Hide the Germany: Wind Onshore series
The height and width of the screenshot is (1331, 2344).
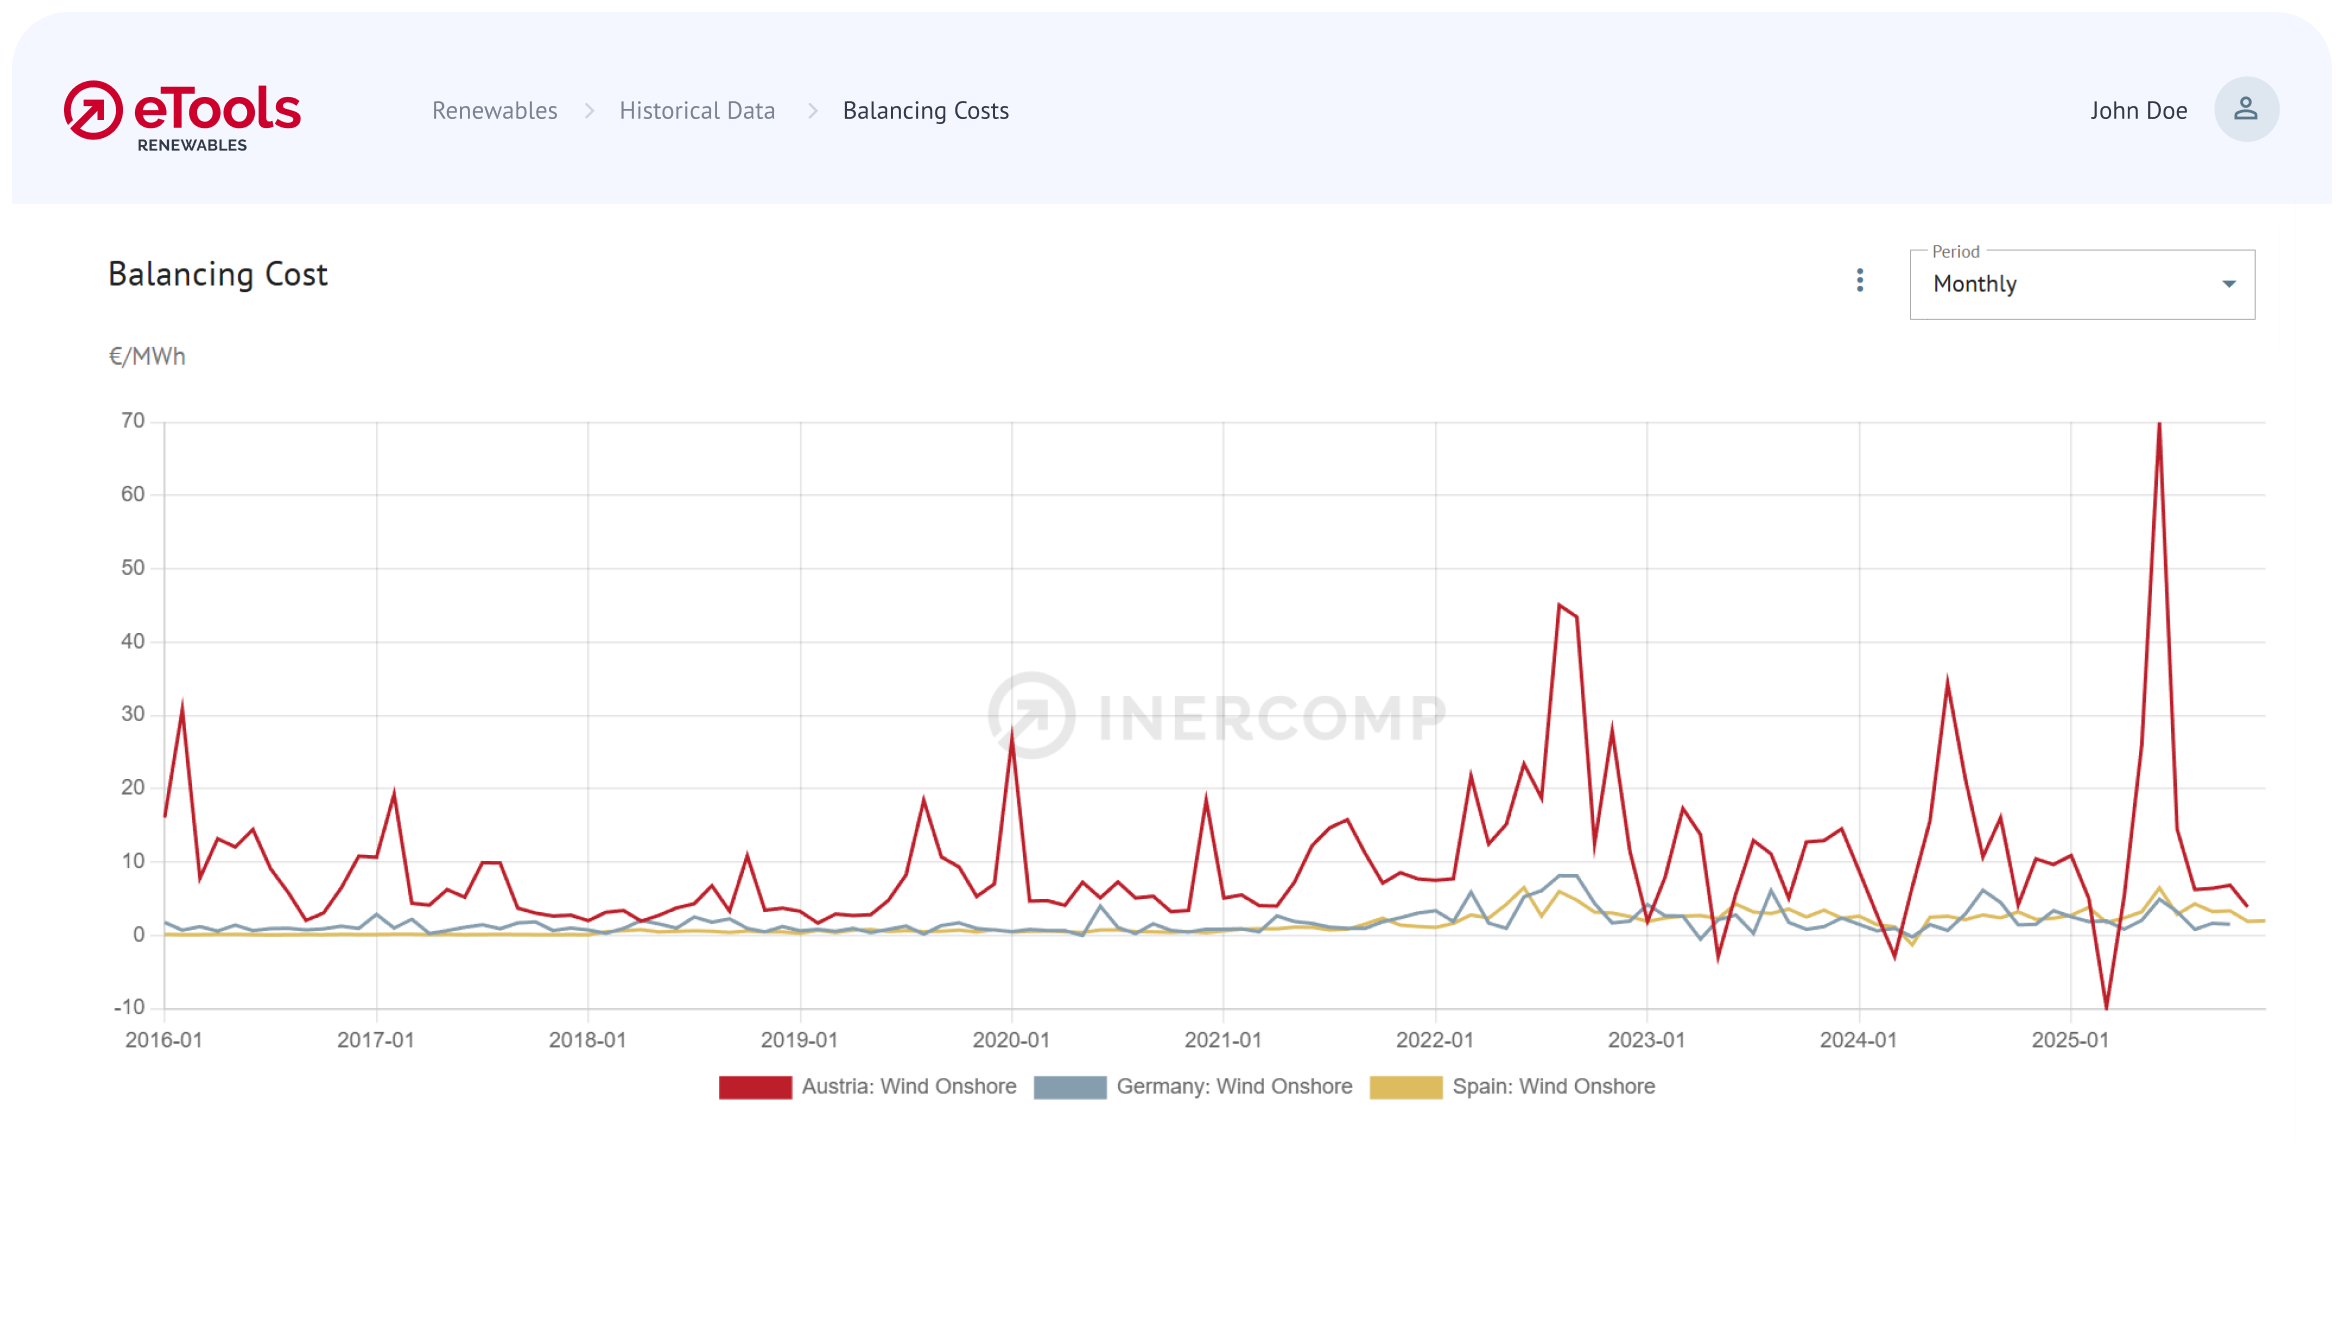1233,1087
